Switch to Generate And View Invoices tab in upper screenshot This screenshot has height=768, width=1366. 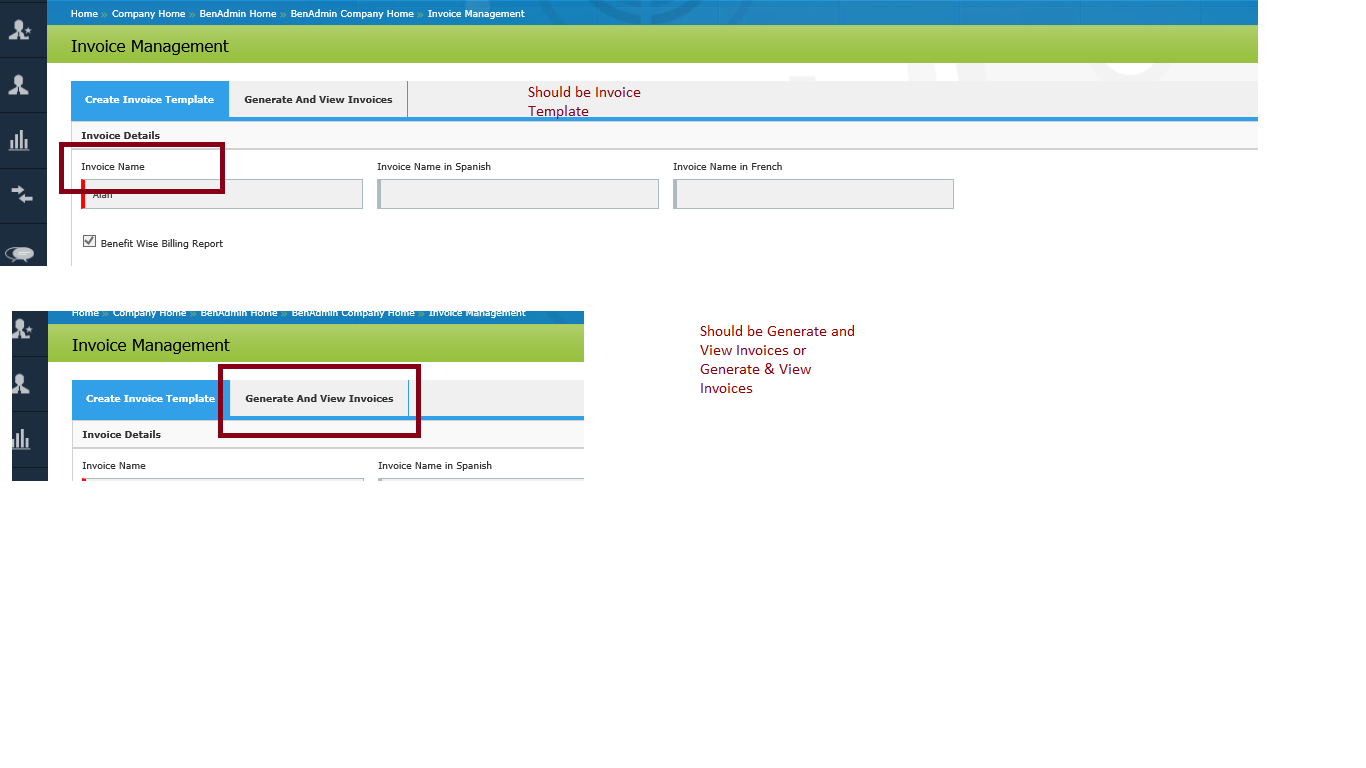click(318, 100)
